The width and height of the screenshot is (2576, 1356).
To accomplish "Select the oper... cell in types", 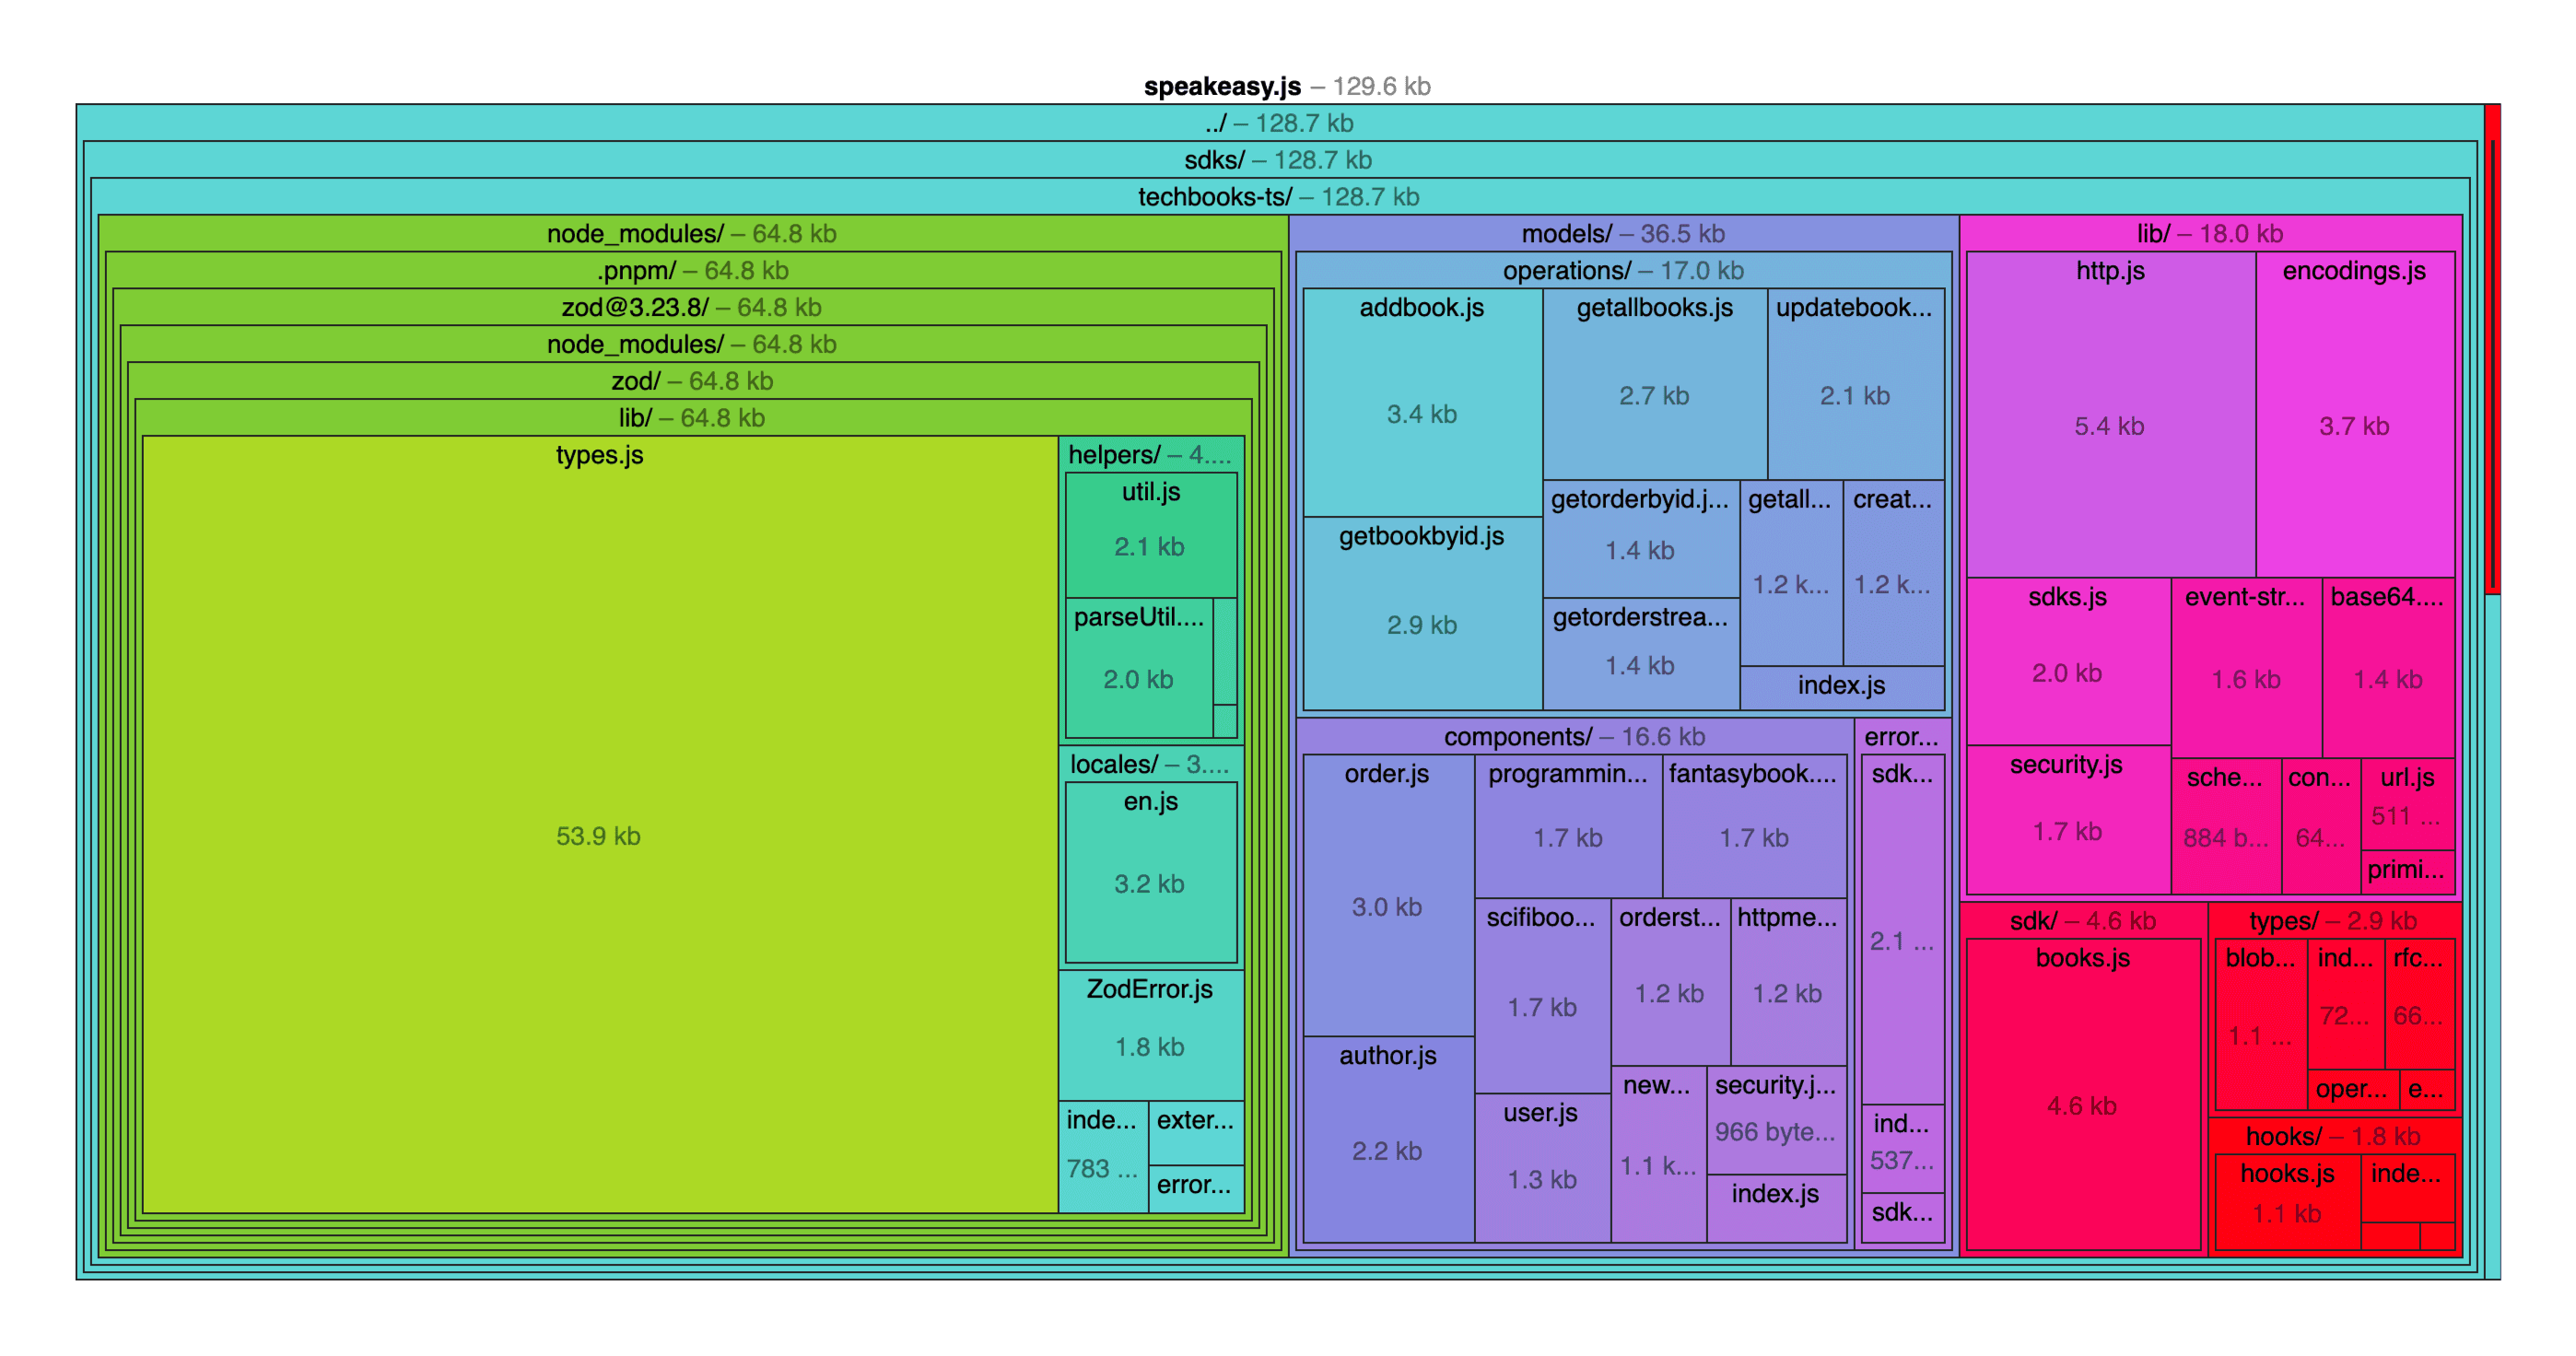I will click(2353, 1089).
